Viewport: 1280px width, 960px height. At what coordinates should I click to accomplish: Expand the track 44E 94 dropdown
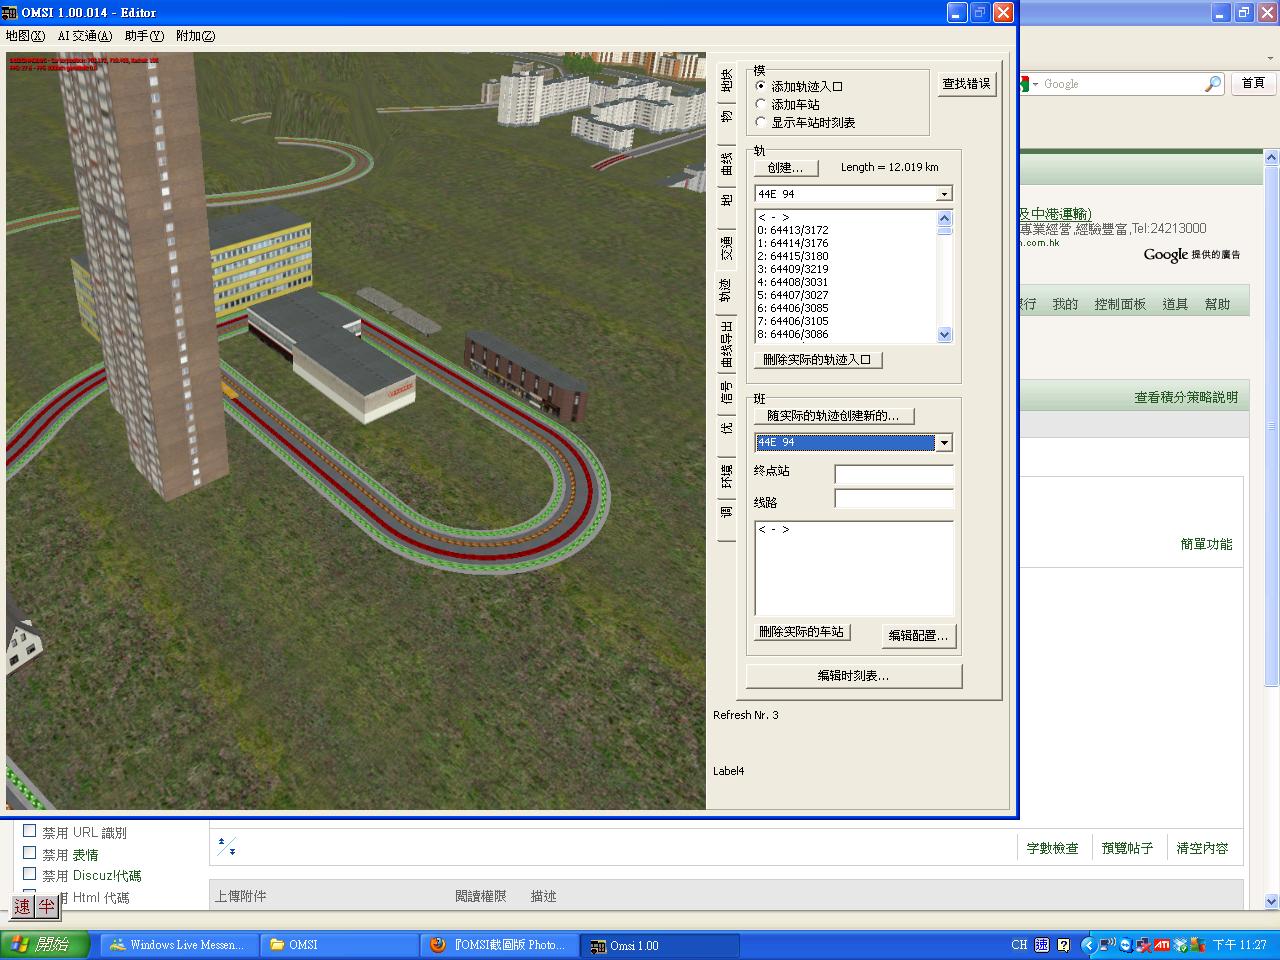[944, 194]
